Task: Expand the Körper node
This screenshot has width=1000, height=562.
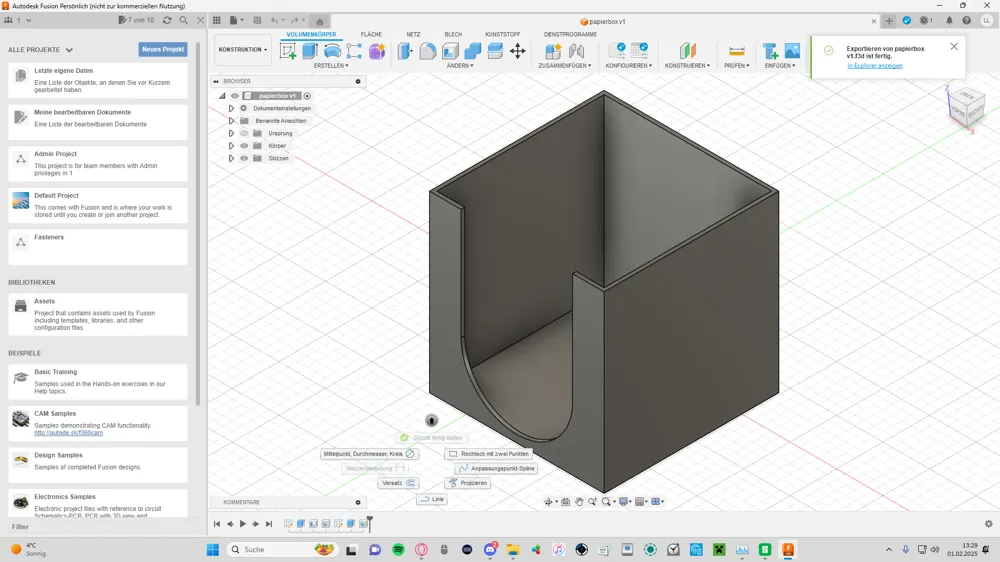Action: tap(232, 145)
